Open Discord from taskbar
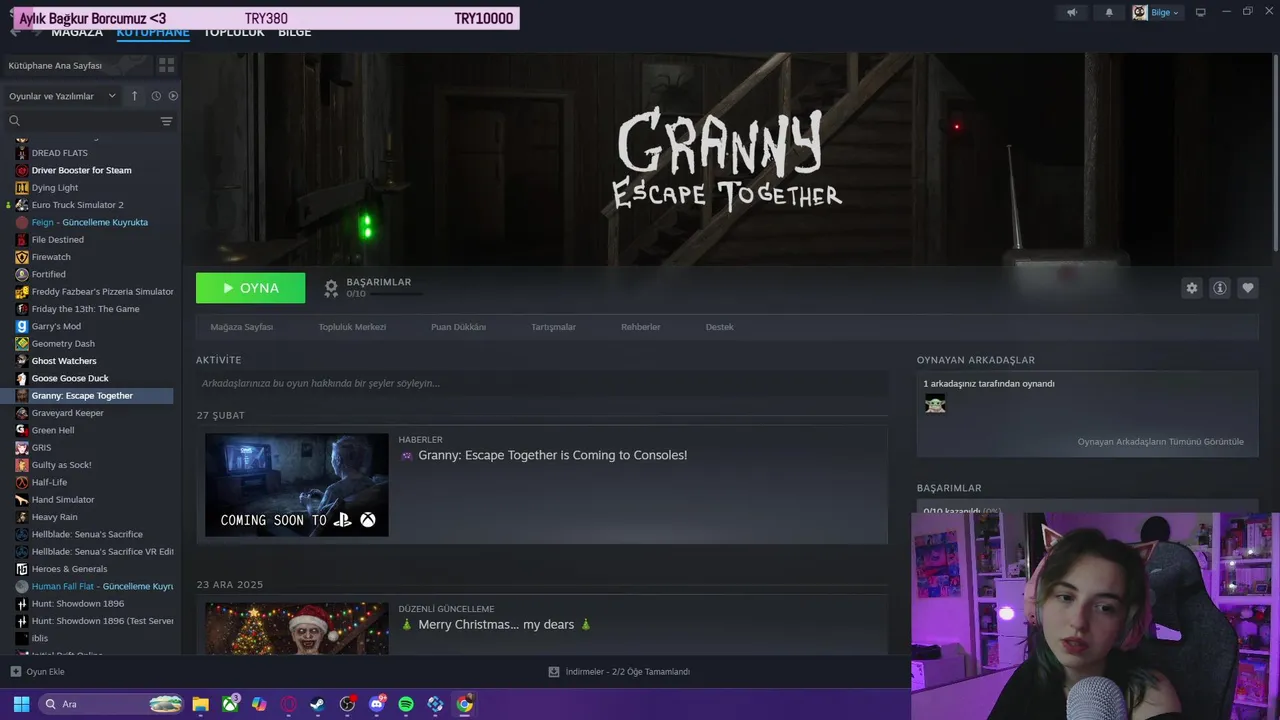The width and height of the screenshot is (1280, 720). point(376,704)
